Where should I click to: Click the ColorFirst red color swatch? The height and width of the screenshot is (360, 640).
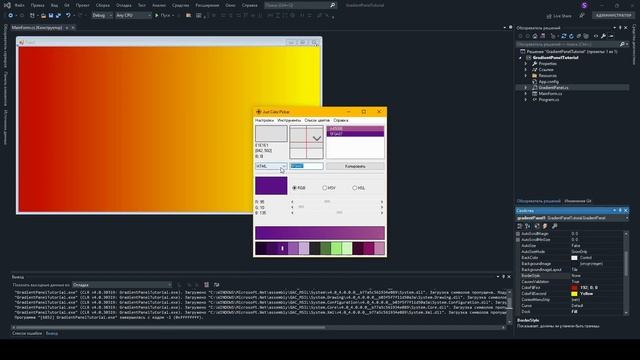click(574, 288)
